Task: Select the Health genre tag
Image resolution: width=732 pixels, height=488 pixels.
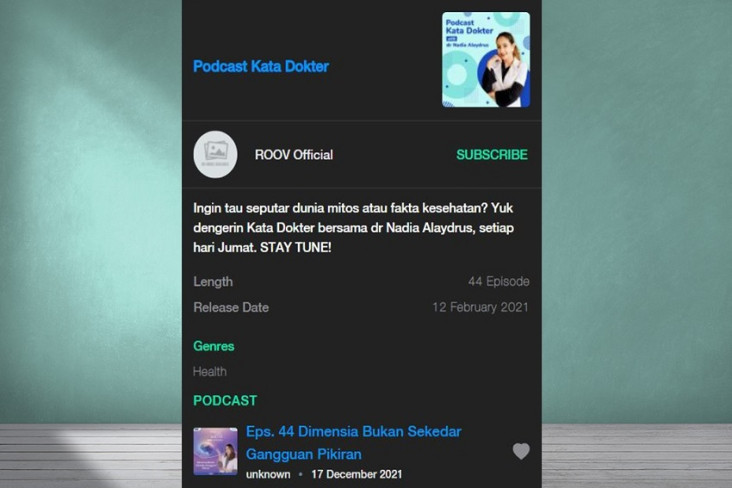Action: tap(210, 372)
